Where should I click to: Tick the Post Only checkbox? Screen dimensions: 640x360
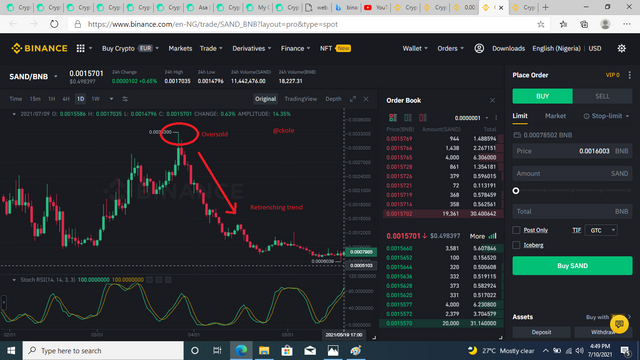tap(516, 230)
